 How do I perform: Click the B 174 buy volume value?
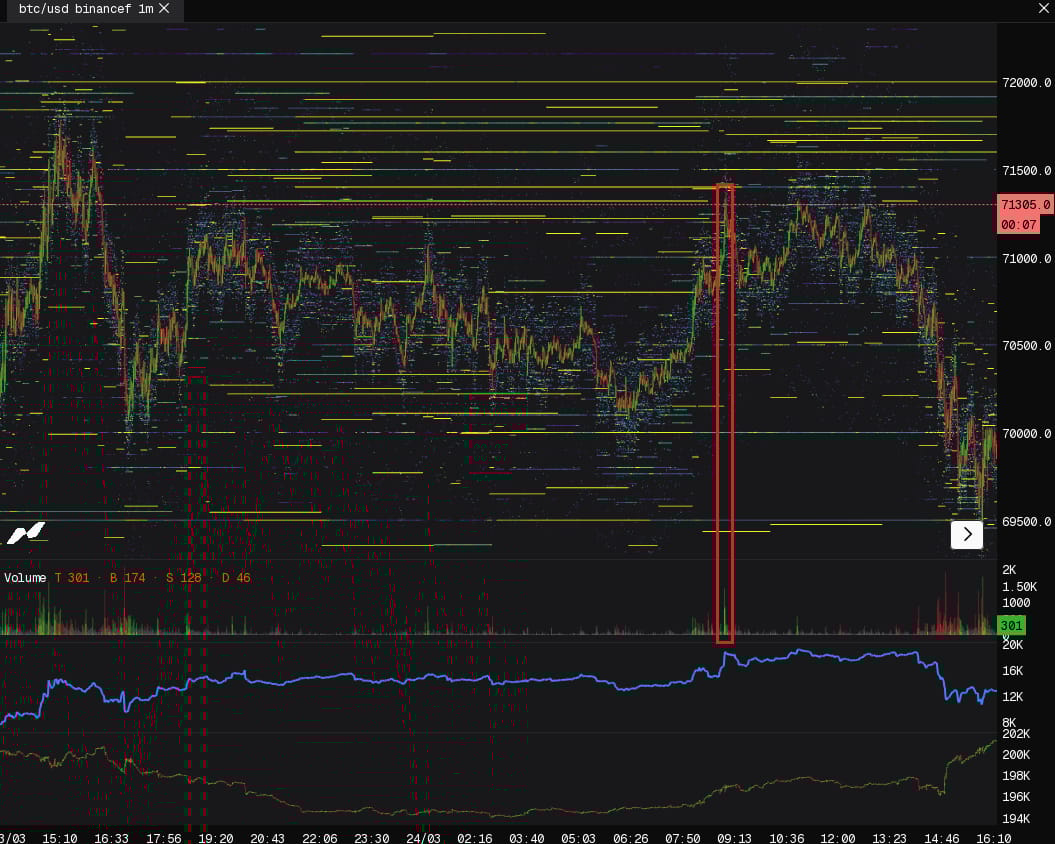pyautogui.click(x=127, y=577)
